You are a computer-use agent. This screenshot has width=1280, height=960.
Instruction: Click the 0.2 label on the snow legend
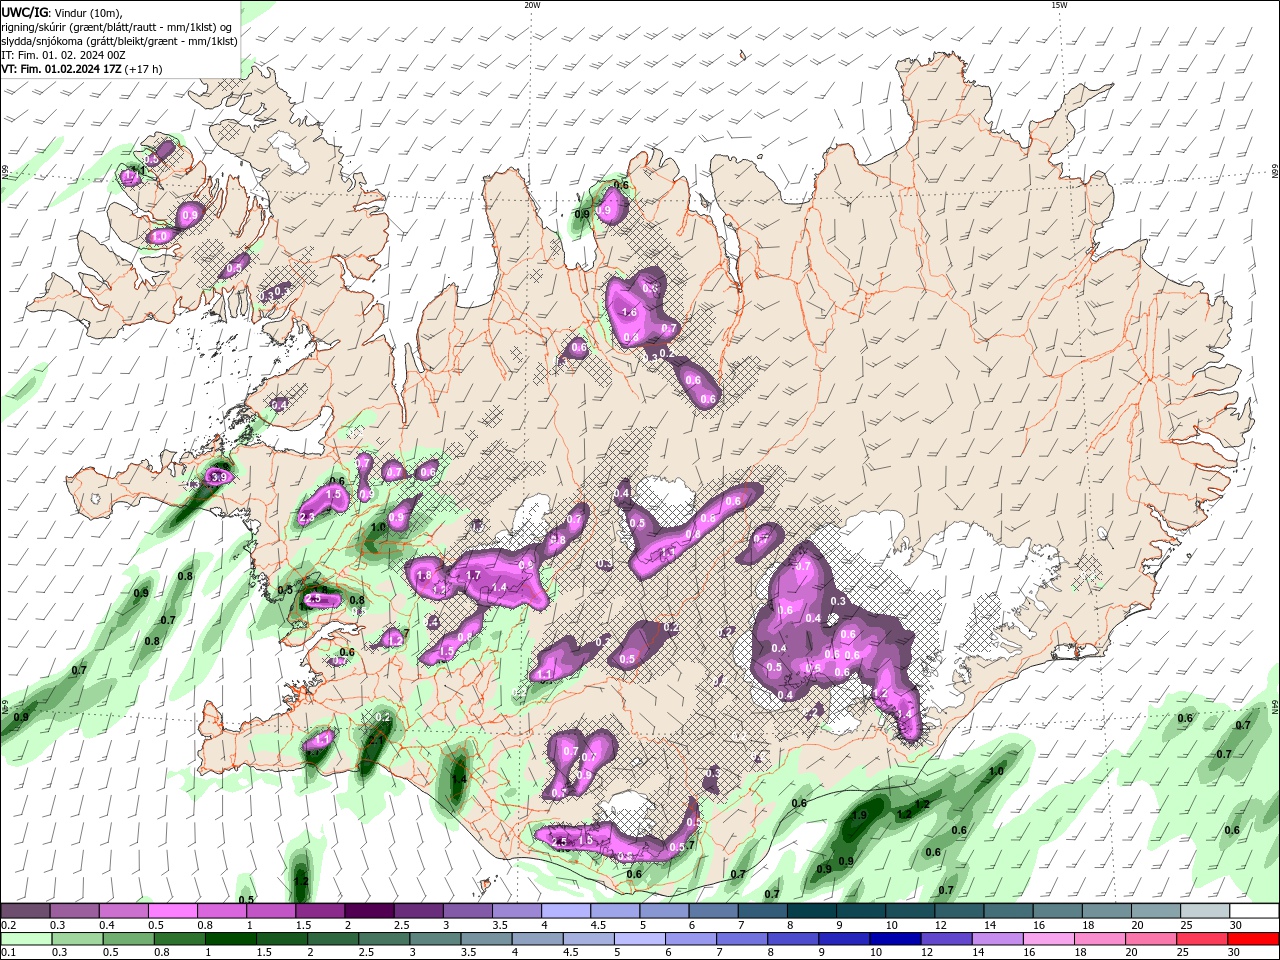coord(8,925)
